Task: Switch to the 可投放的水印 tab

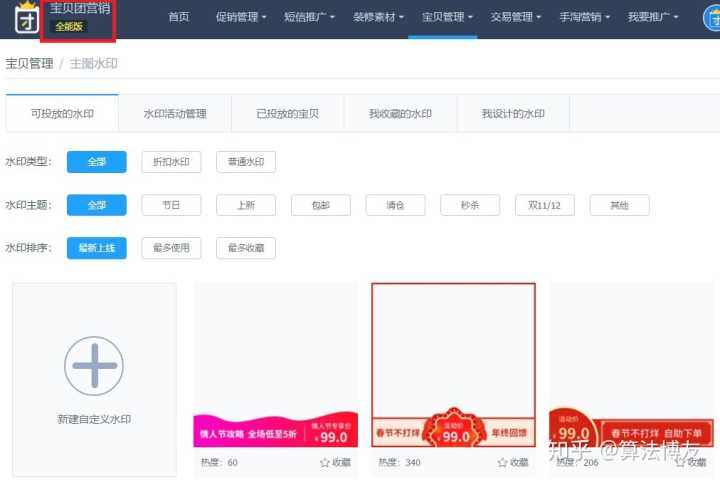Action: point(62,113)
